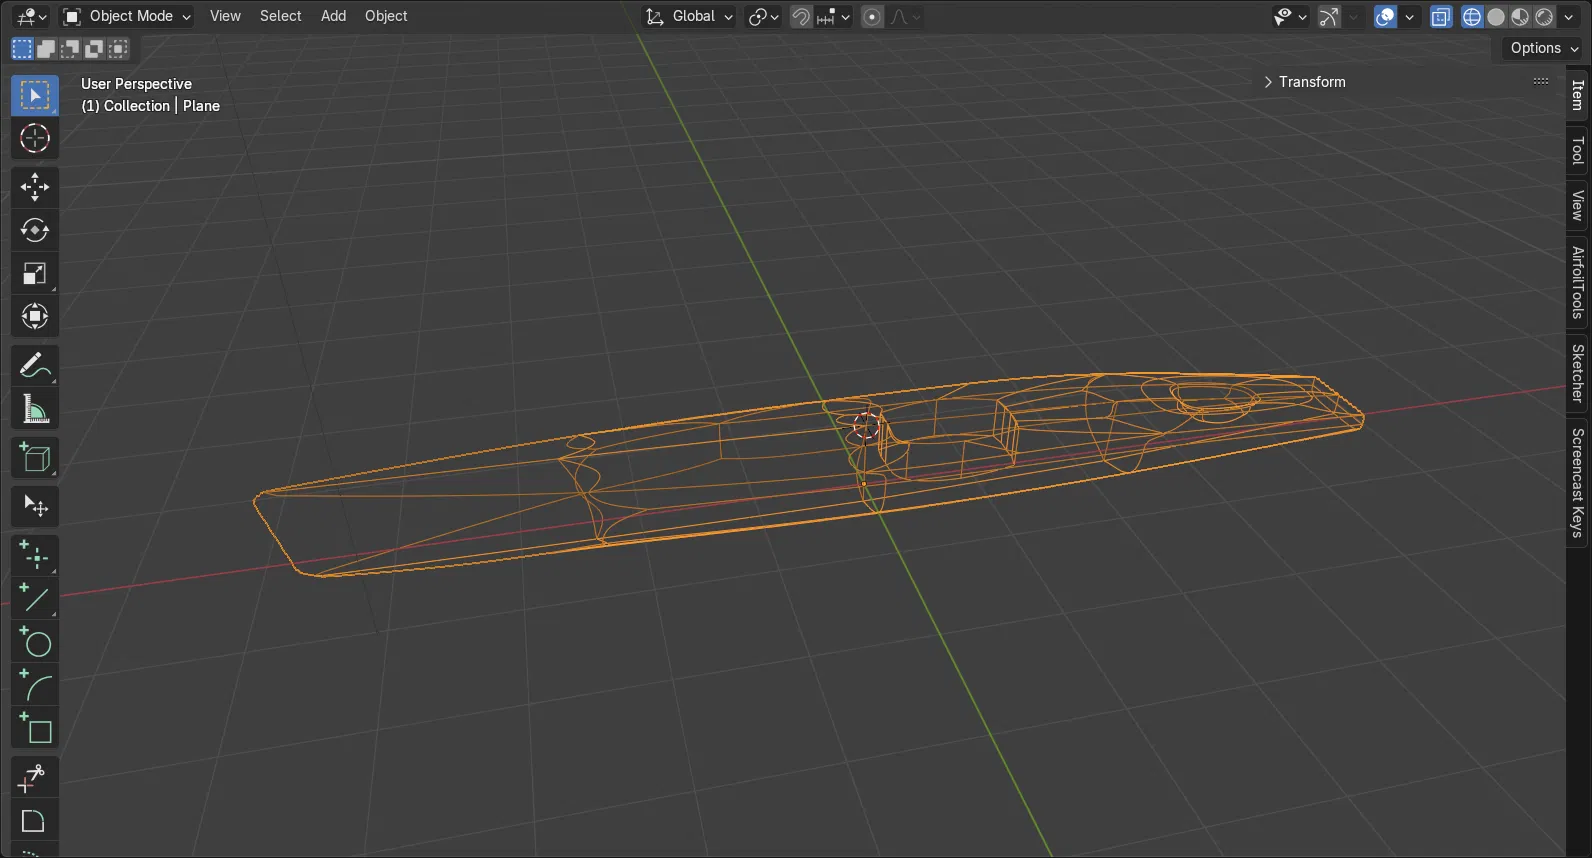
Task: Select the add point sketch tool
Action: [35, 556]
